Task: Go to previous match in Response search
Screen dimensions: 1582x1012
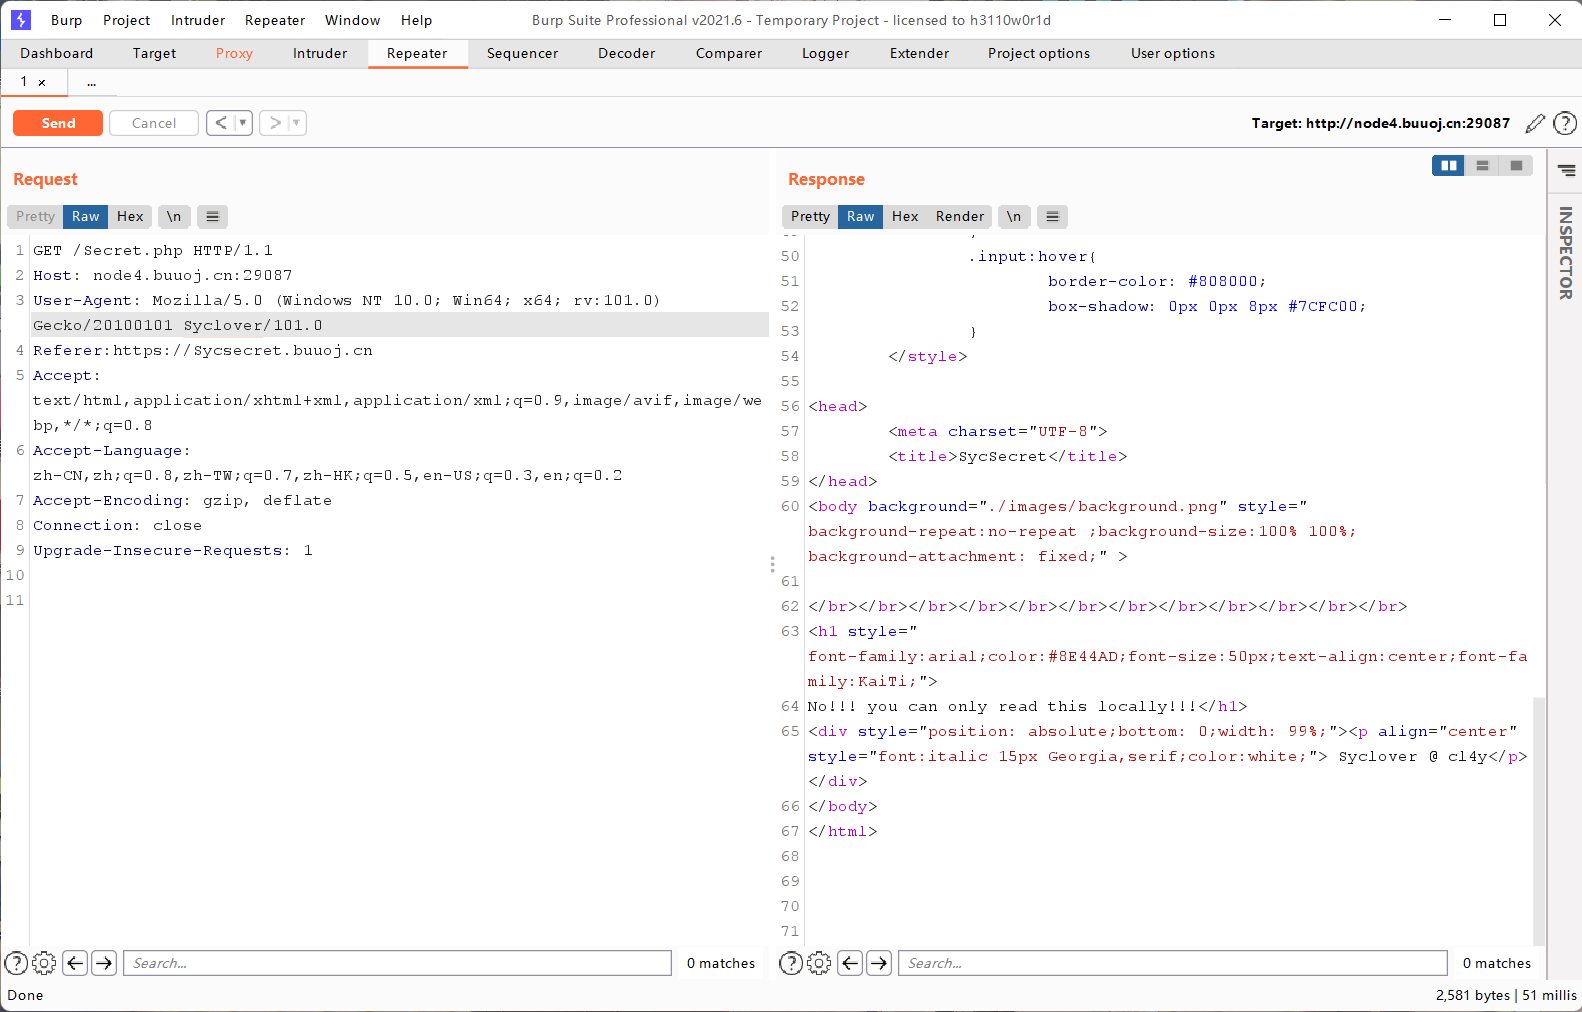Action: click(850, 963)
